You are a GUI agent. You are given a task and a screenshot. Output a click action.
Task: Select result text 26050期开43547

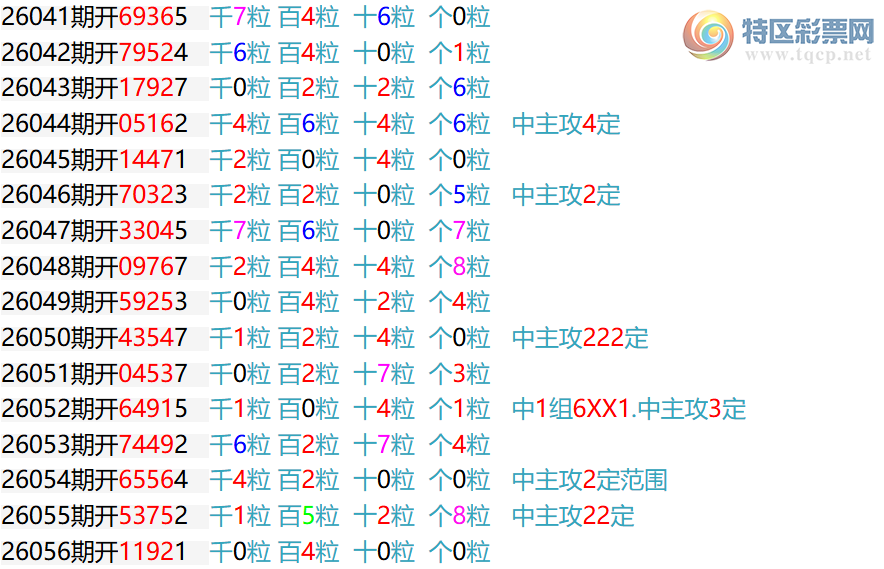[x=94, y=338]
